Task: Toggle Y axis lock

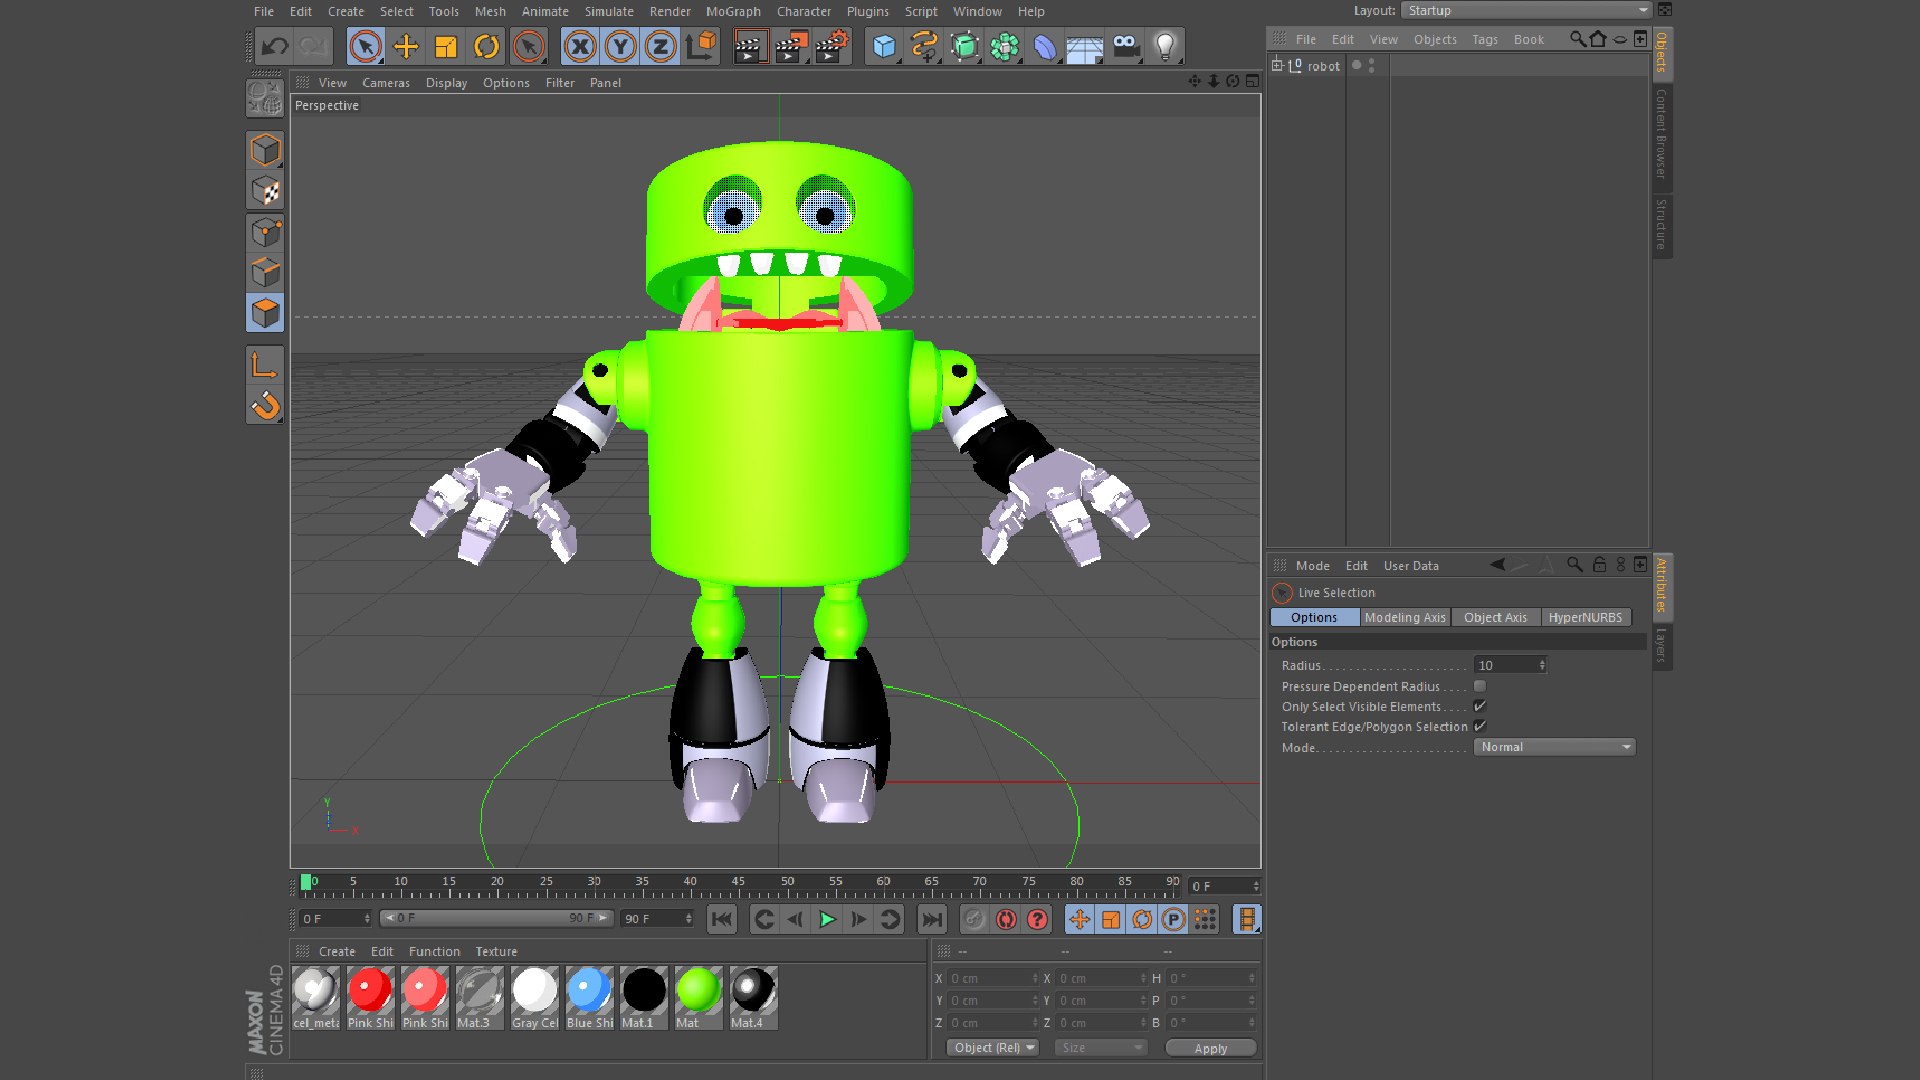Action: pos(621,46)
